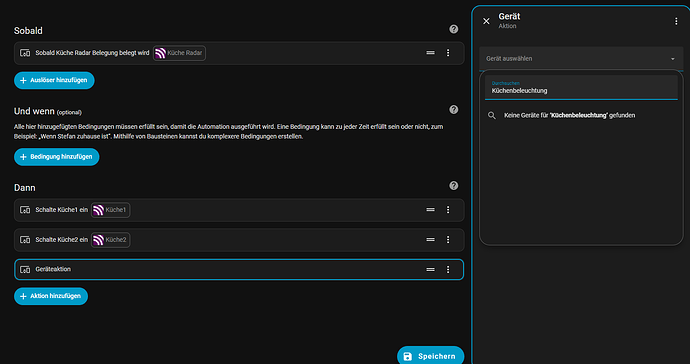690x364 pixels.
Task: Click search magnifier icon in device results
Action: (x=492, y=115)
